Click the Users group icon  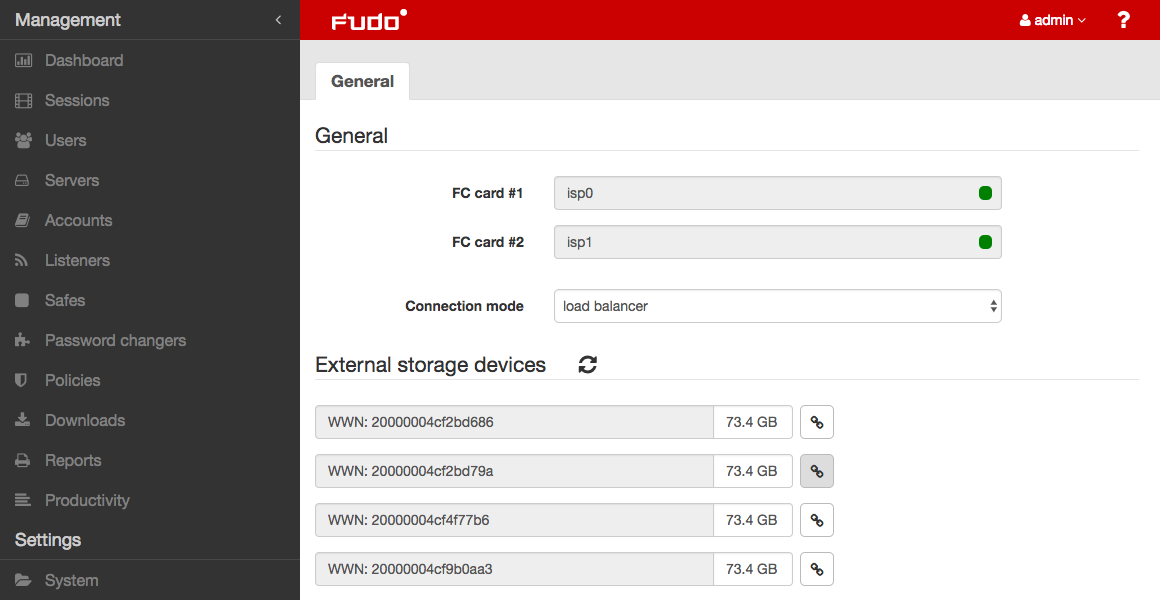tap(23, 141)
